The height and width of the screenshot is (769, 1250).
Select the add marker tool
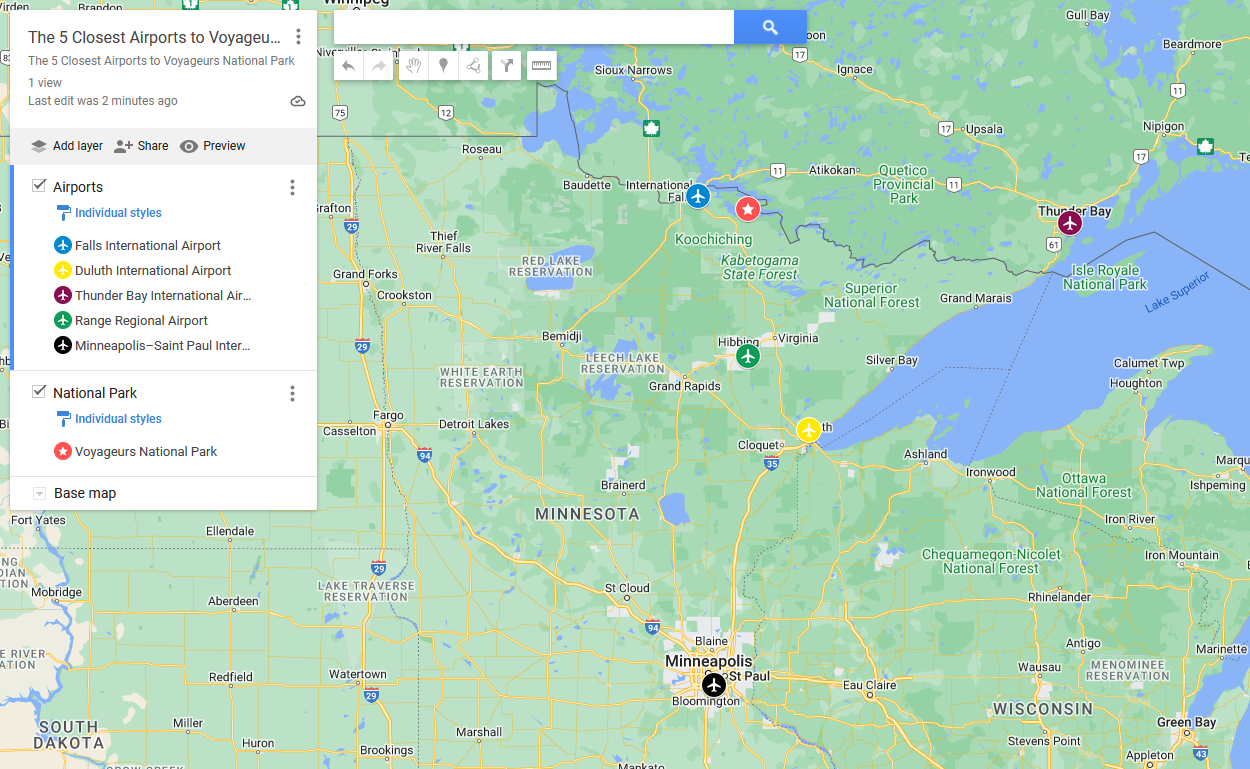coord(443,66)
